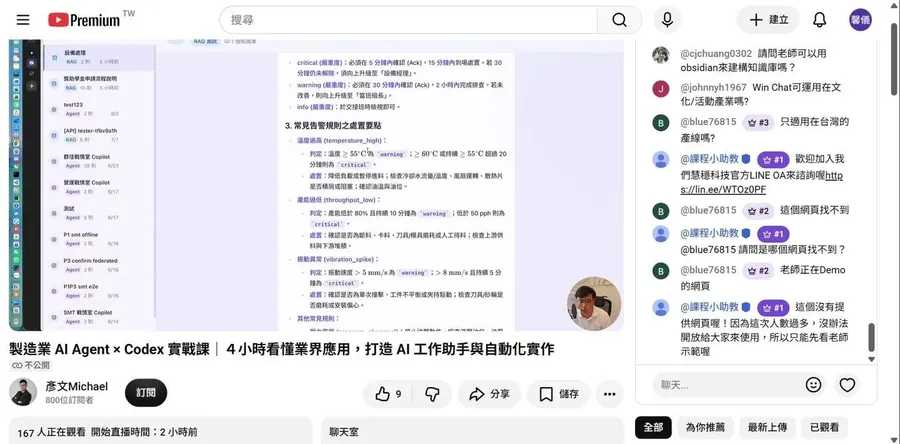This screenshot has width=900, height=444.
Task: Select 測試 item in video sidebar
Action: tap(99, 213)
